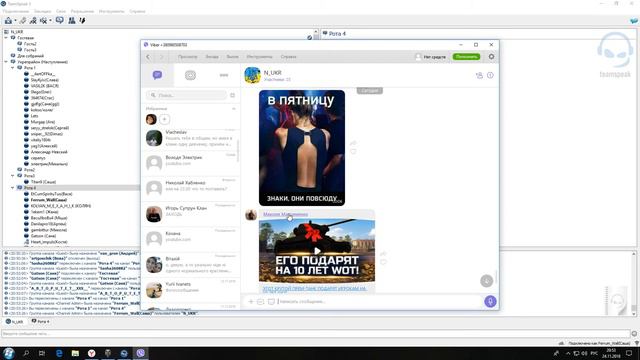
Task: Click Viber icon in Windows taskbar
Action: [140, 353]
